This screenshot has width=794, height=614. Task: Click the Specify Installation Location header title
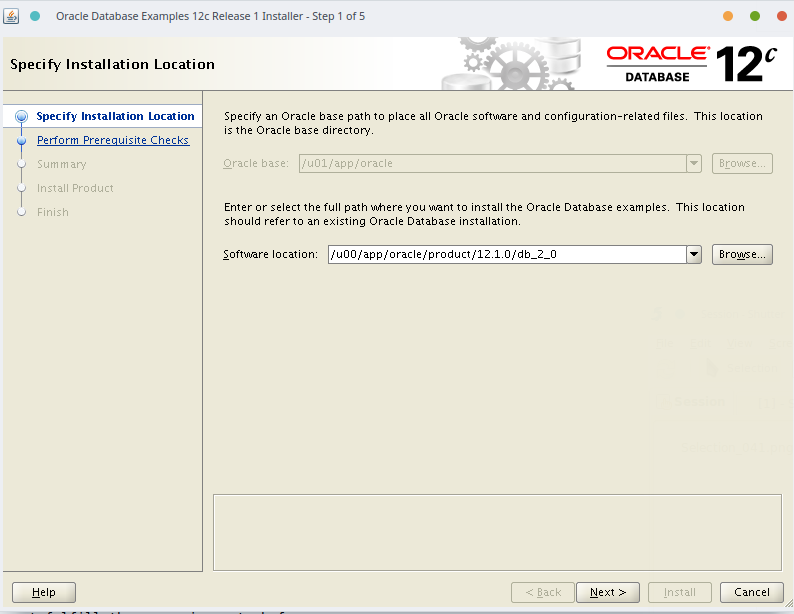[112, 64]
